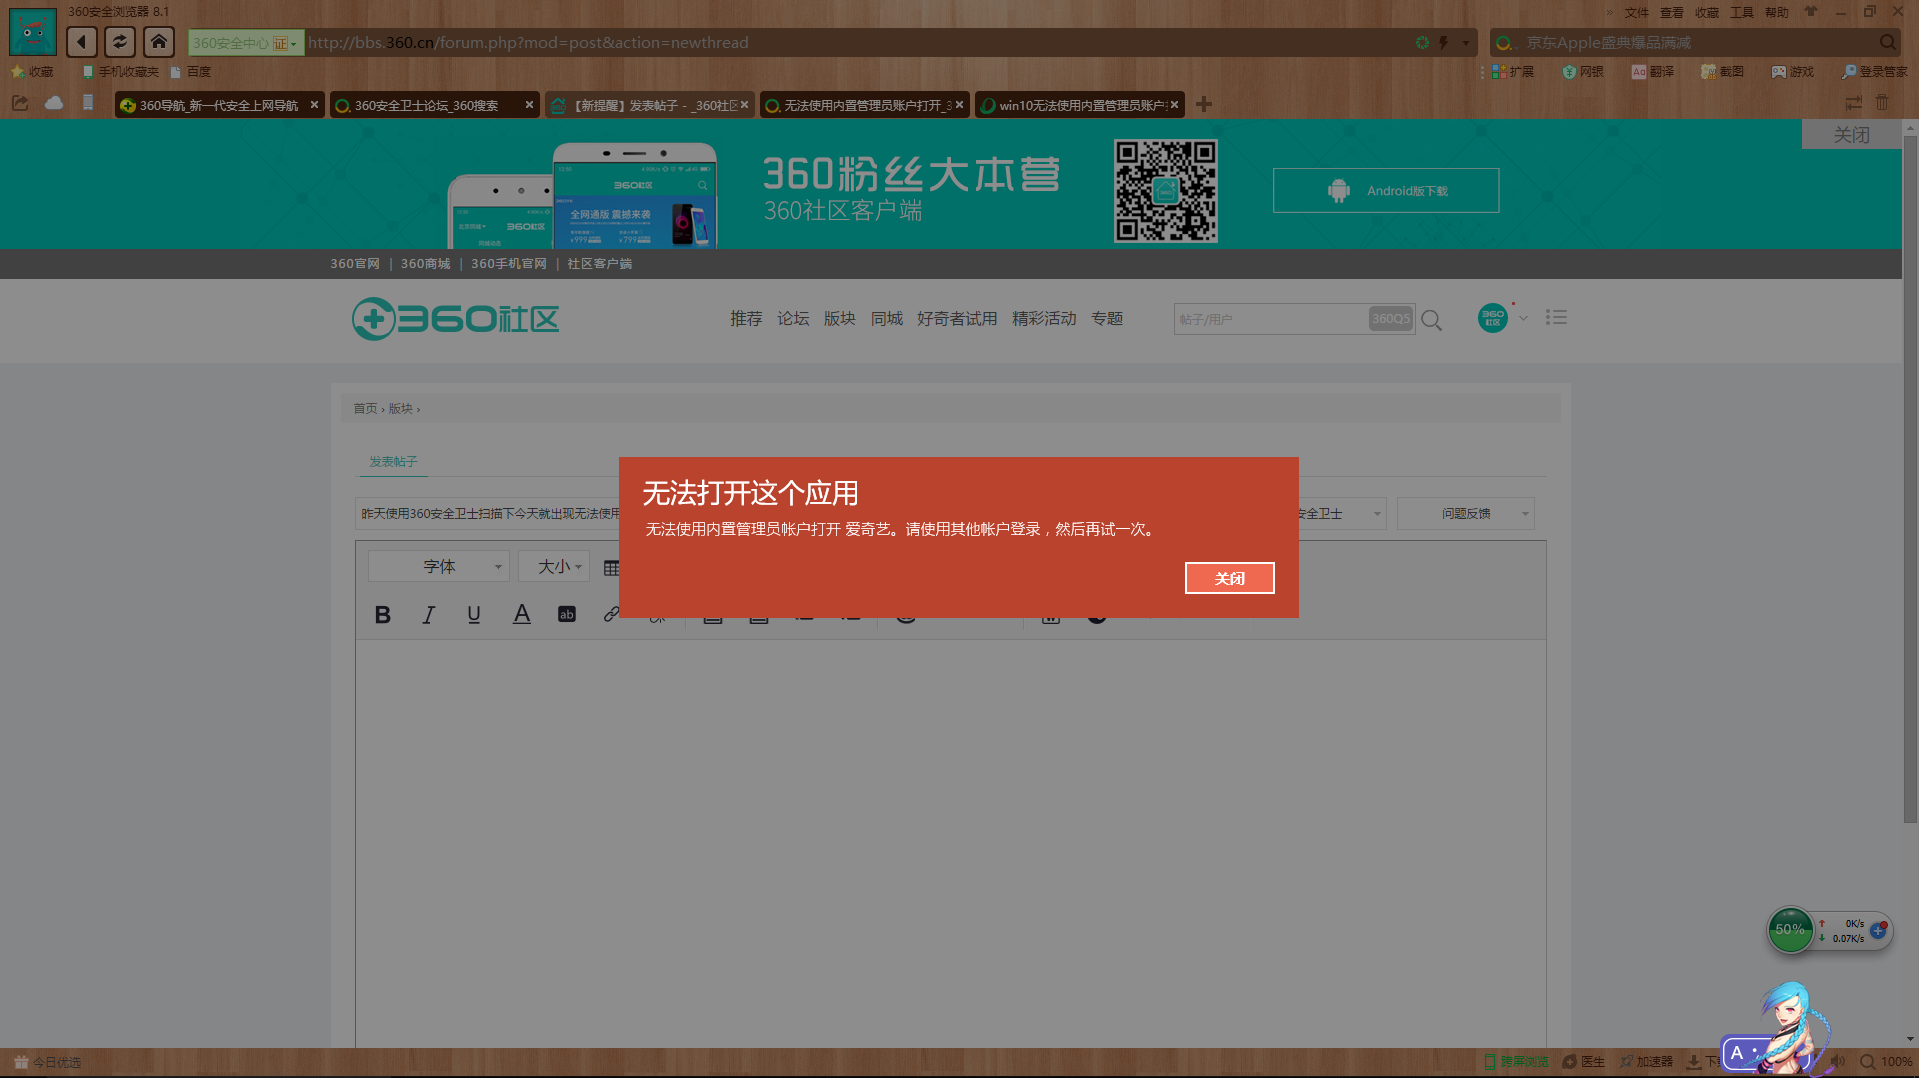Open the 360官网 link

[355, 264]
